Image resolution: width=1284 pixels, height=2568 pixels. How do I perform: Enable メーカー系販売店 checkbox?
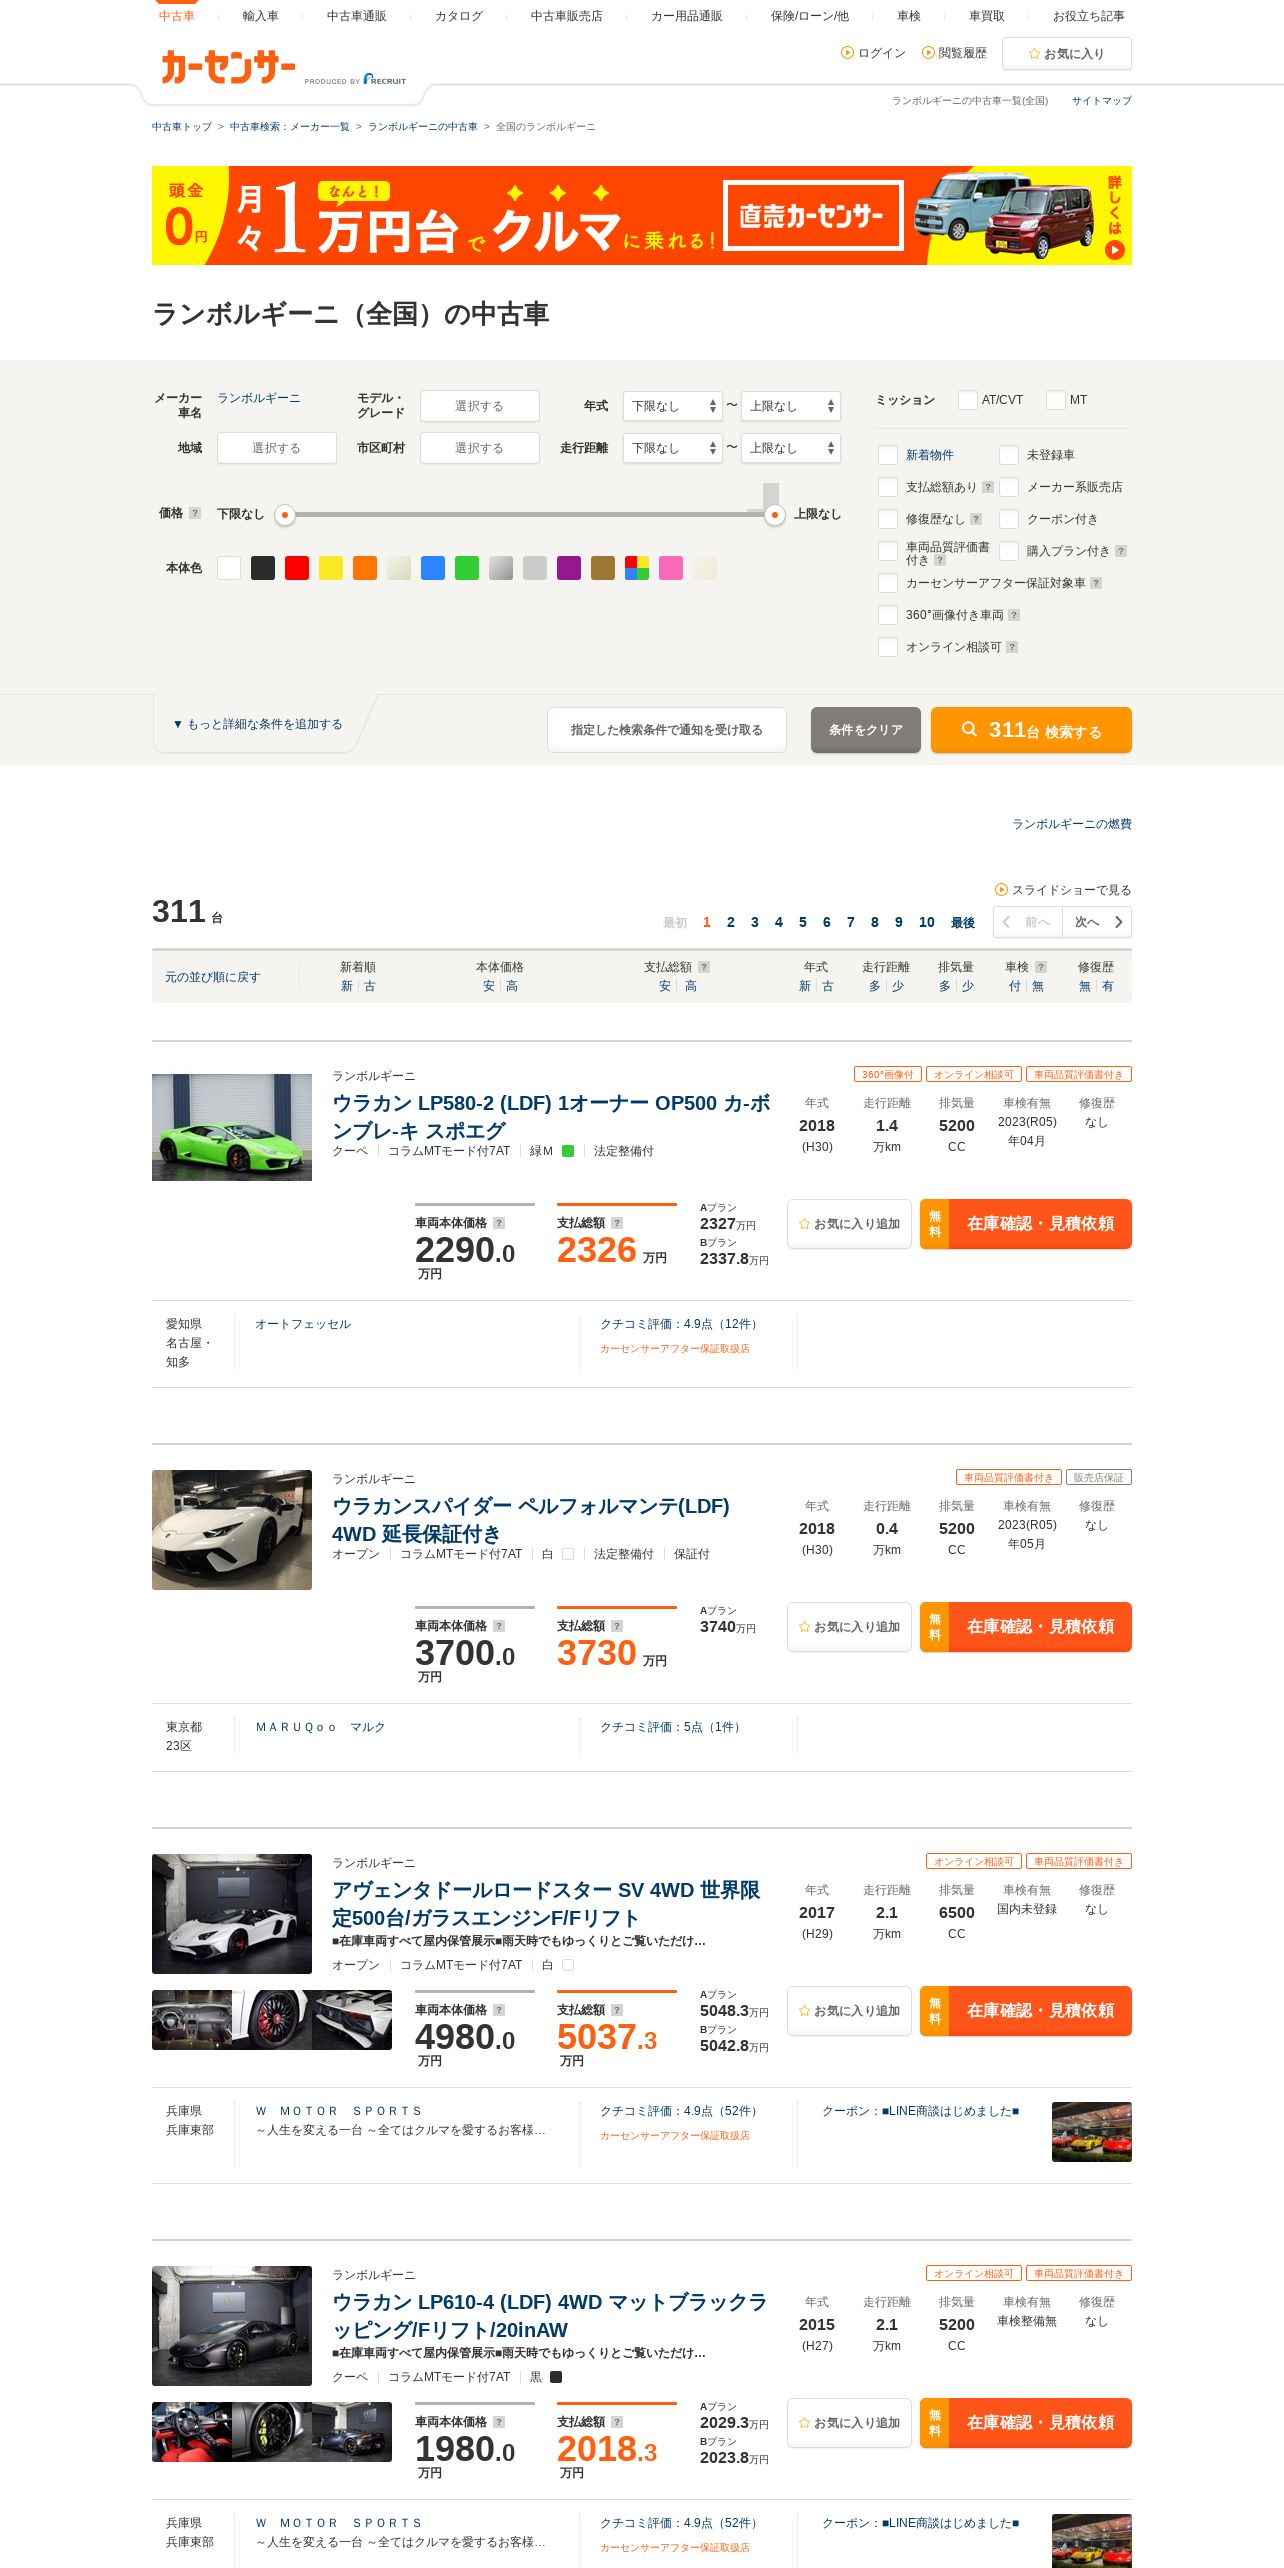(1008, 487)
